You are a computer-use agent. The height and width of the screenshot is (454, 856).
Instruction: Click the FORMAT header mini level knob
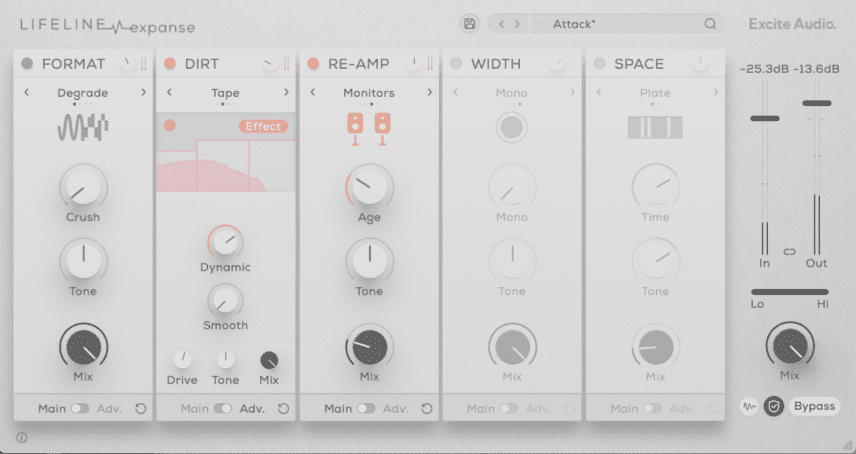127,64
